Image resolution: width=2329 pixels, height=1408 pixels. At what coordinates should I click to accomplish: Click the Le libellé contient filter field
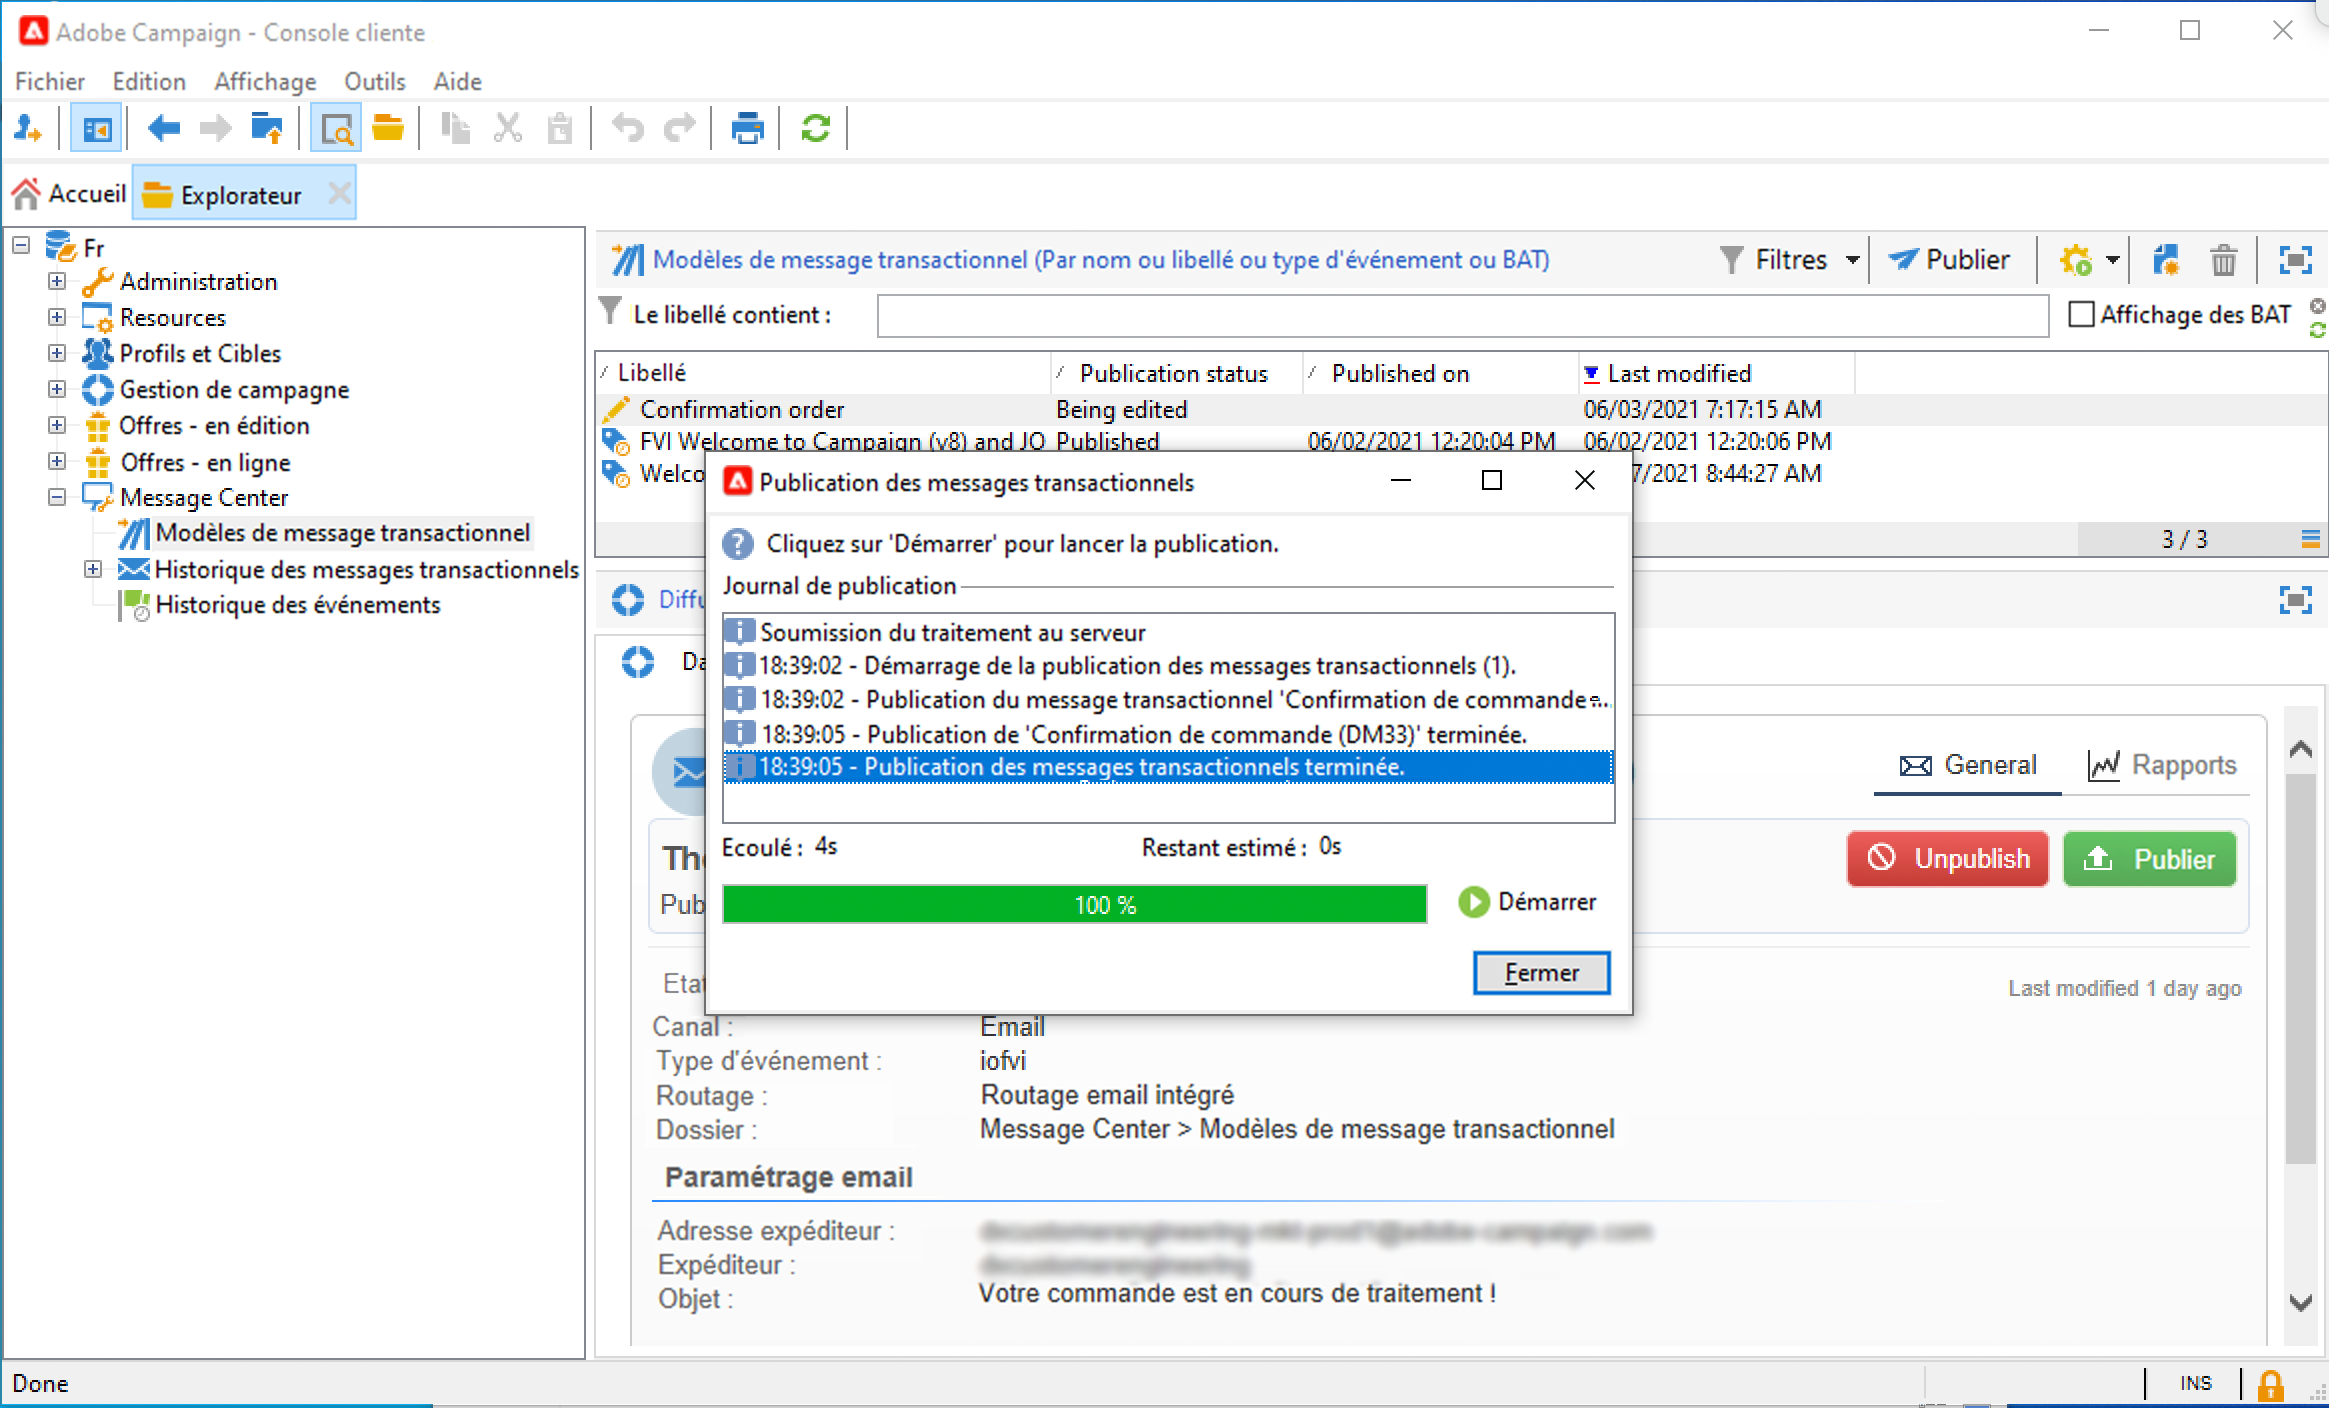1462,316
